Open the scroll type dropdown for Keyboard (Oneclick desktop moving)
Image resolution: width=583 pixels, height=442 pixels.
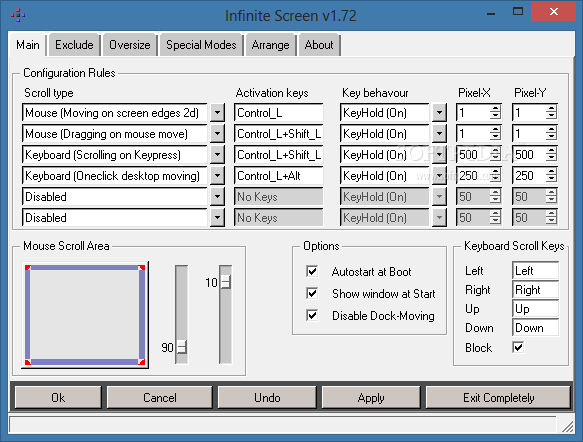pyautogui.click(x=217, y=175)
